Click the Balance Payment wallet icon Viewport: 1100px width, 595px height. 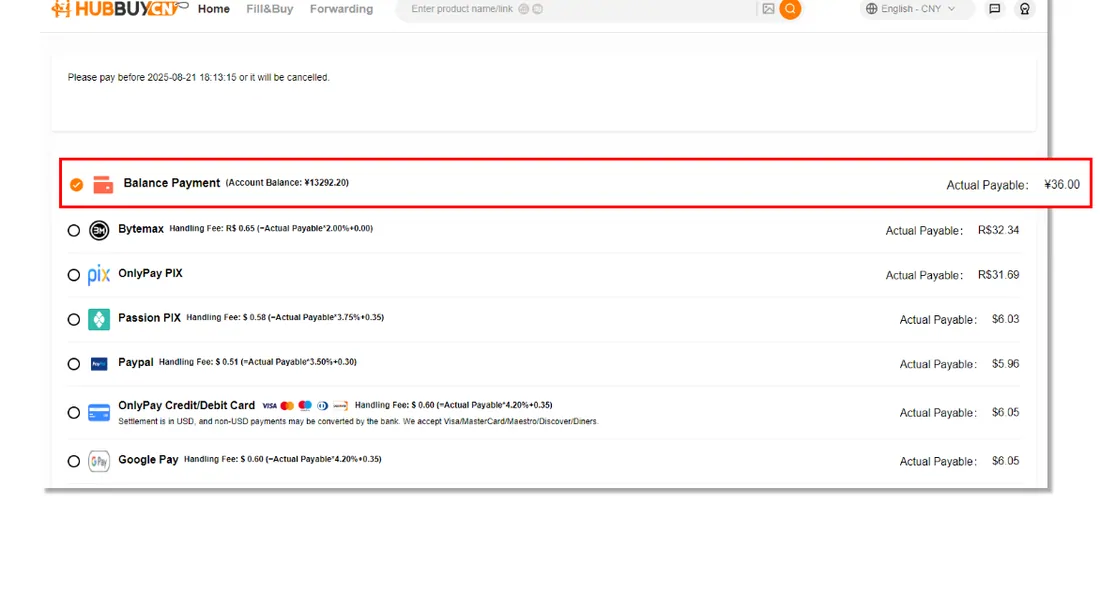(103, 185)
